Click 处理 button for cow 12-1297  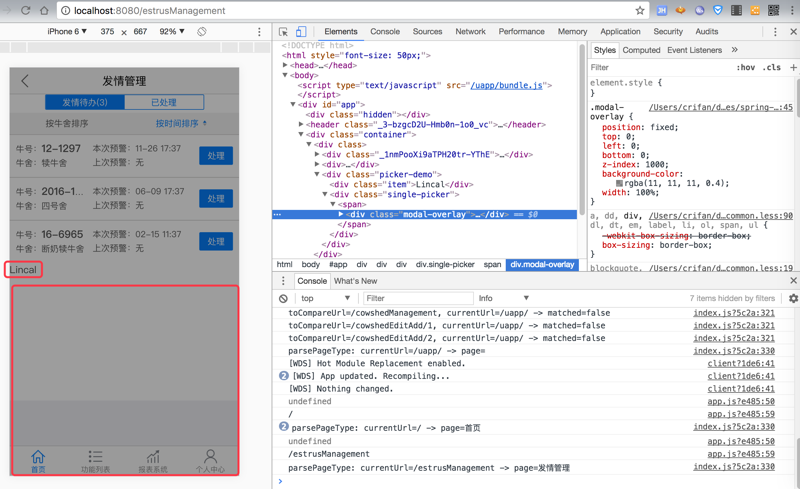pos(216,156)
